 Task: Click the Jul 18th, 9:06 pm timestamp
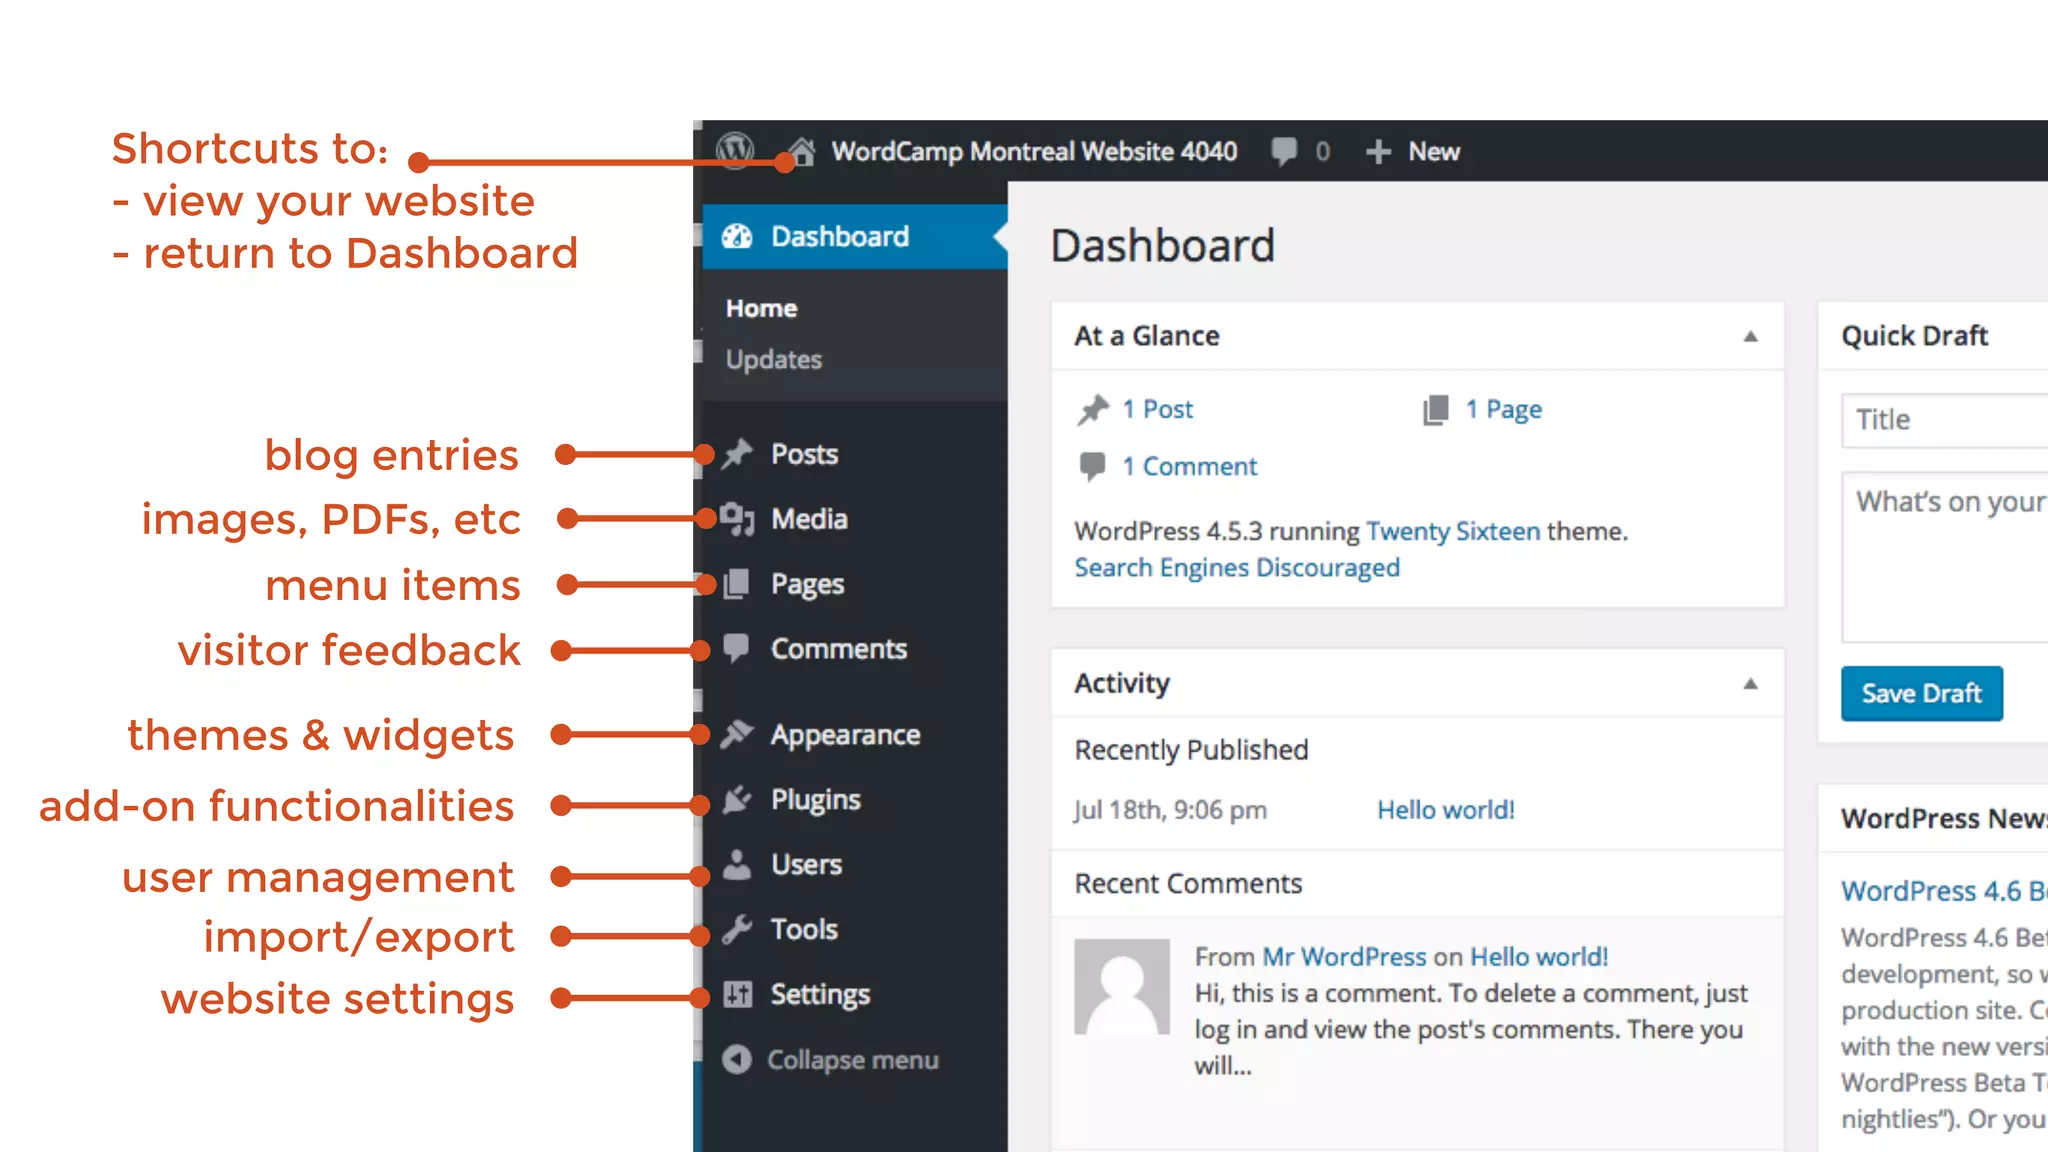[1171, 810]
